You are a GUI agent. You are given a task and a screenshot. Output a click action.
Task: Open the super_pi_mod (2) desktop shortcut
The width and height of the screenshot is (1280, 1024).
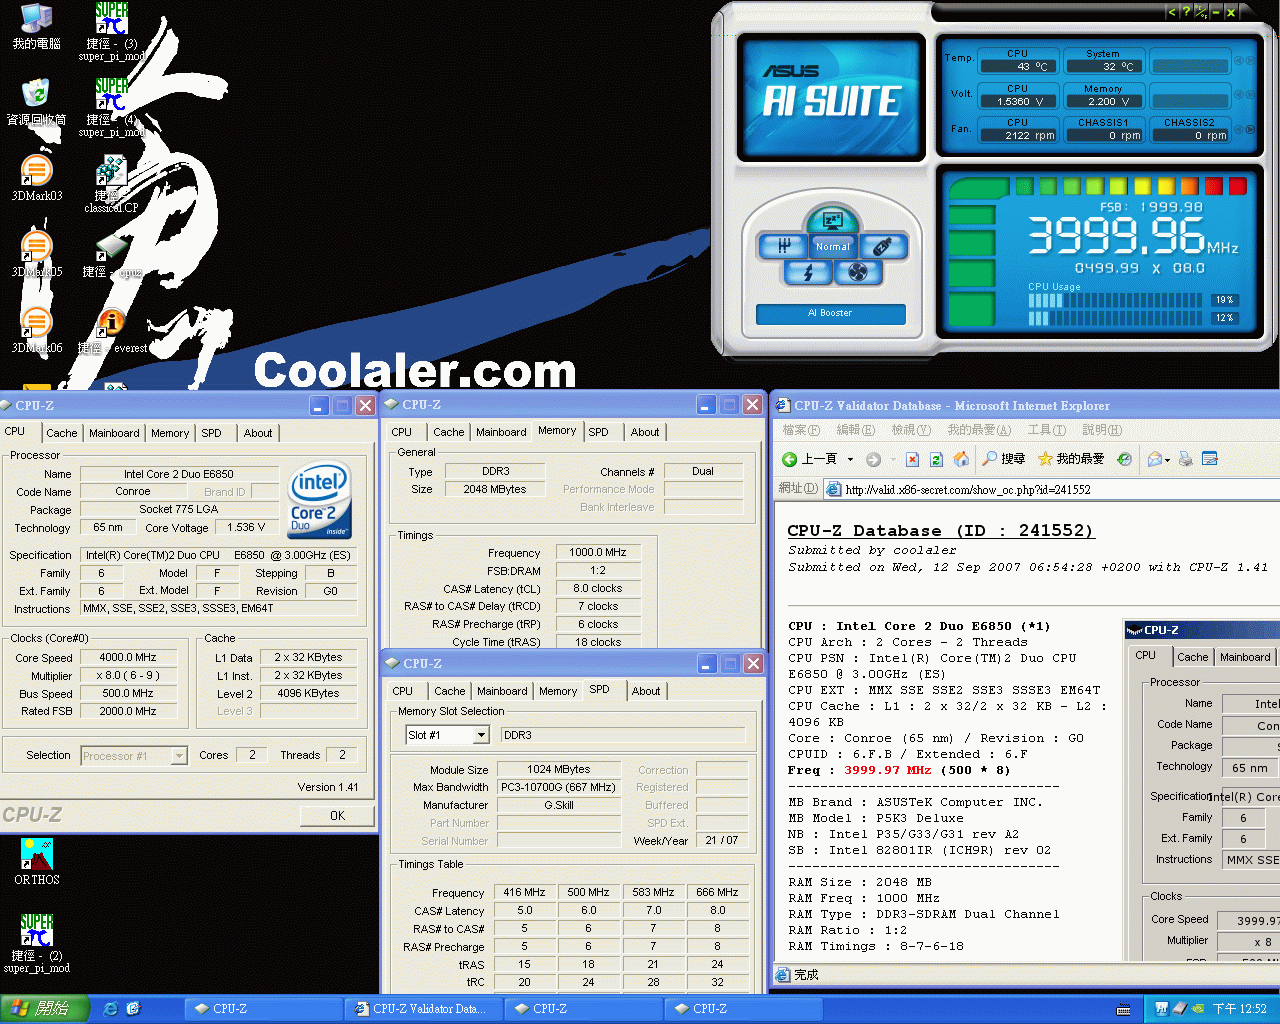pos(37,943)
